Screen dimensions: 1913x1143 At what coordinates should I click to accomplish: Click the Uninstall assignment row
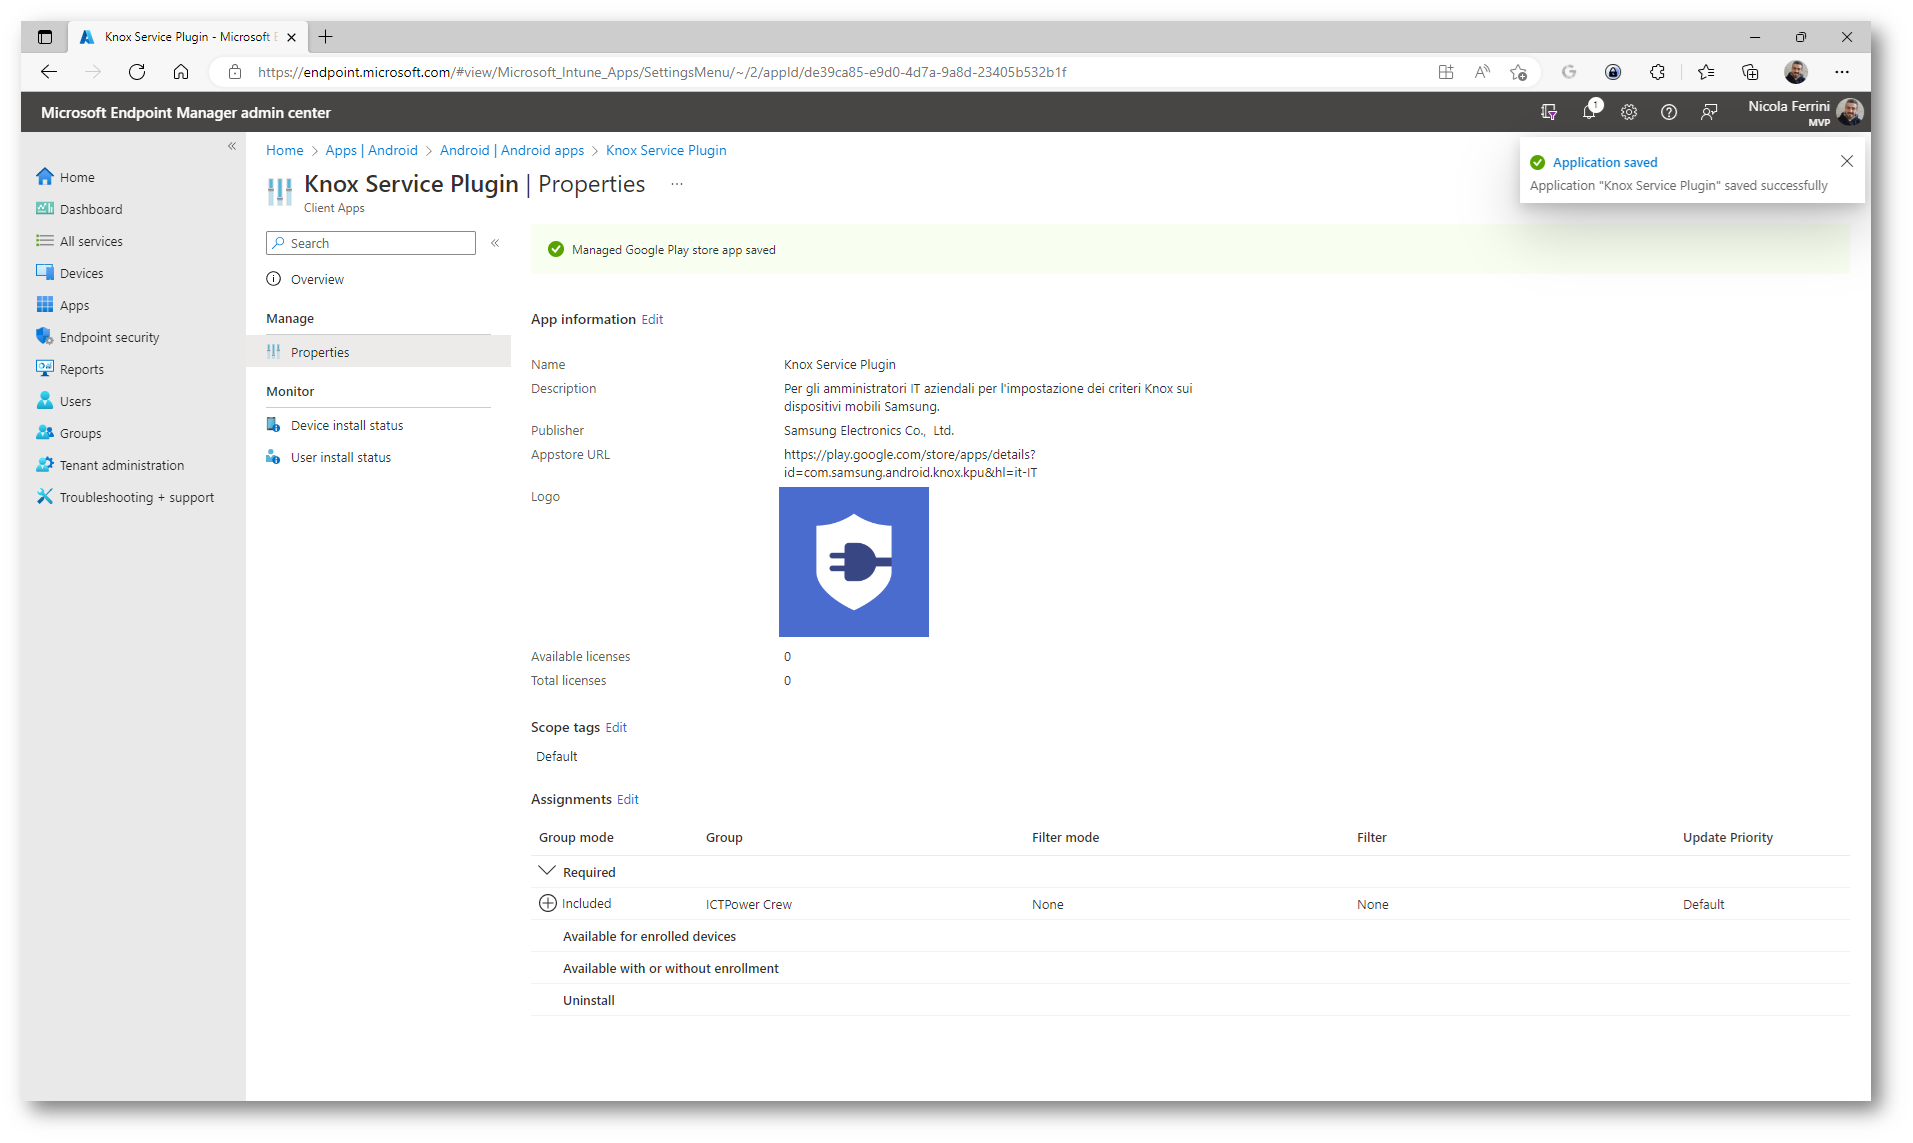click(x=1190, y=1000)
